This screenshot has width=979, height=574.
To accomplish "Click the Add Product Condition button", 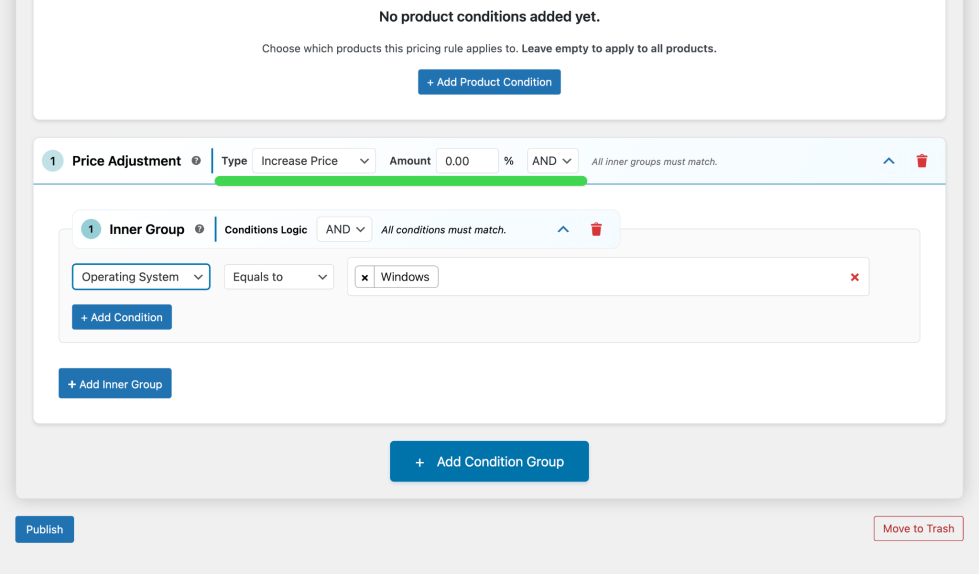I will (489, 82).
